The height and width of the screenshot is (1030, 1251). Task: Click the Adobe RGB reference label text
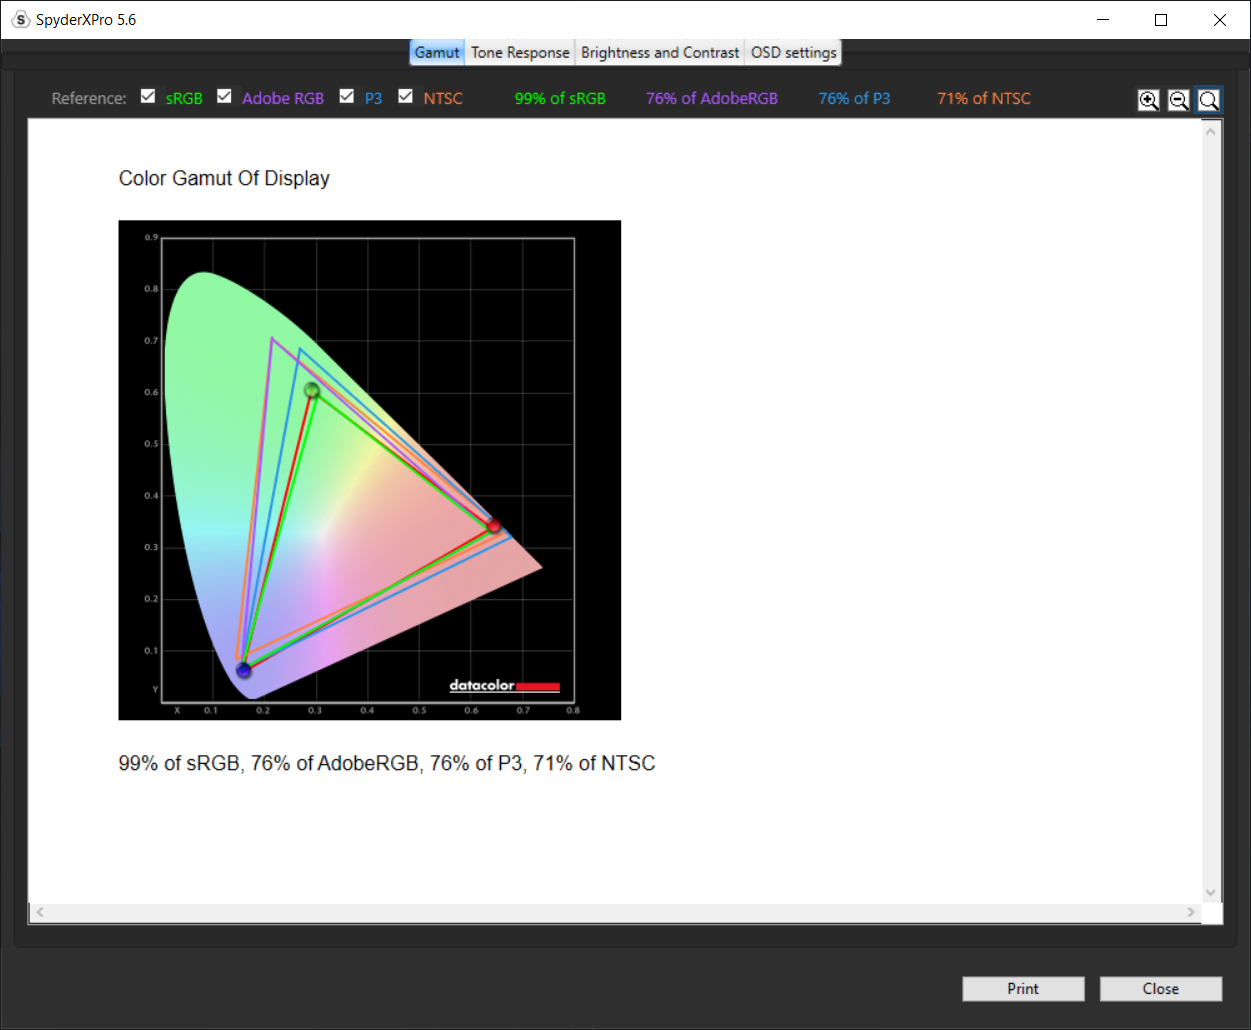tap(283, 98)
